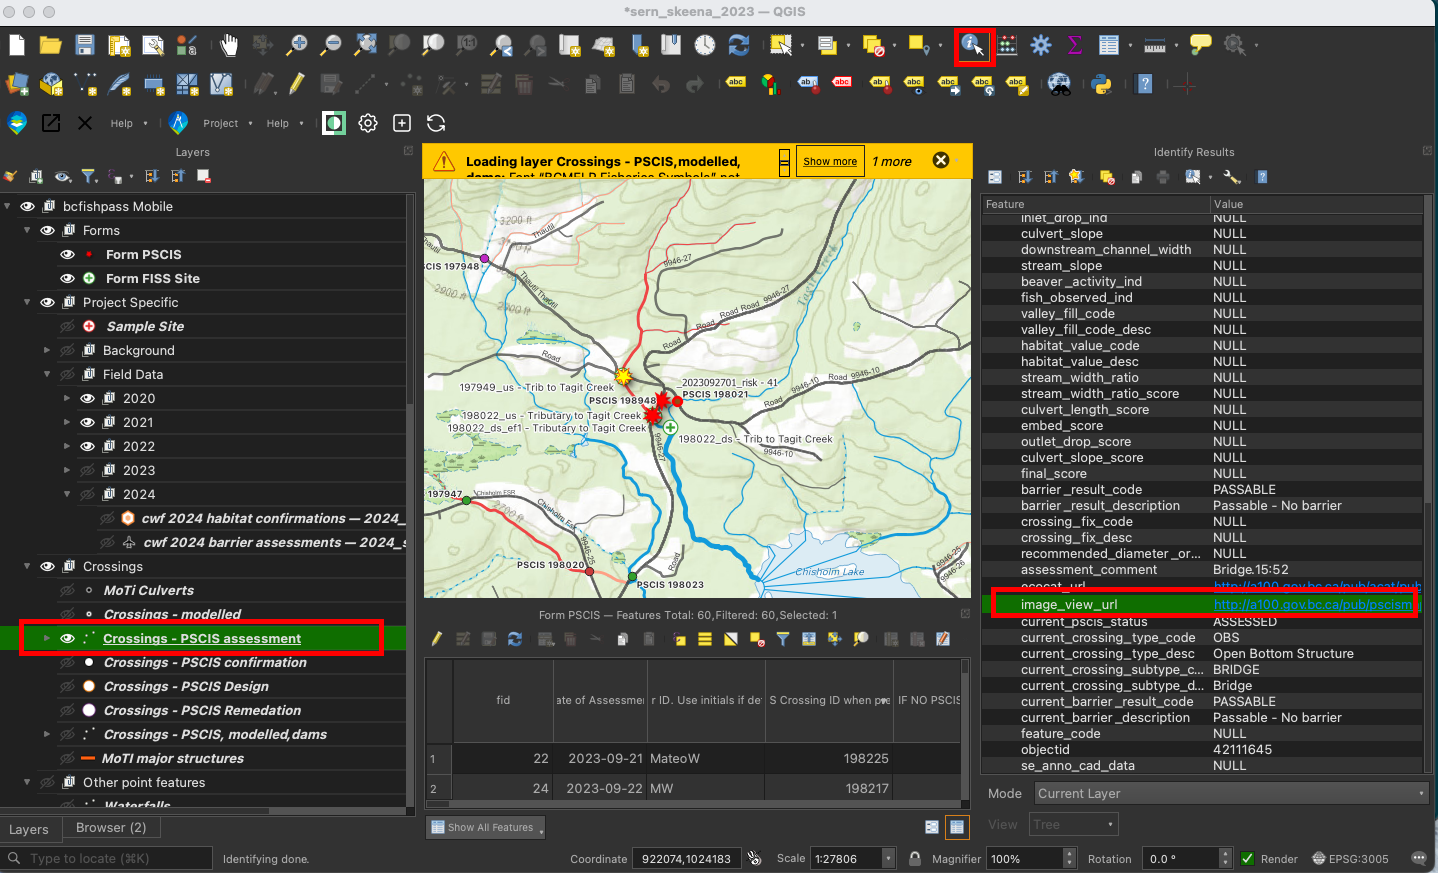This screenshot has width=1438, height=873.
Task: Toggle visibility of the 2022 group
Action: click(x=87, y=446)
